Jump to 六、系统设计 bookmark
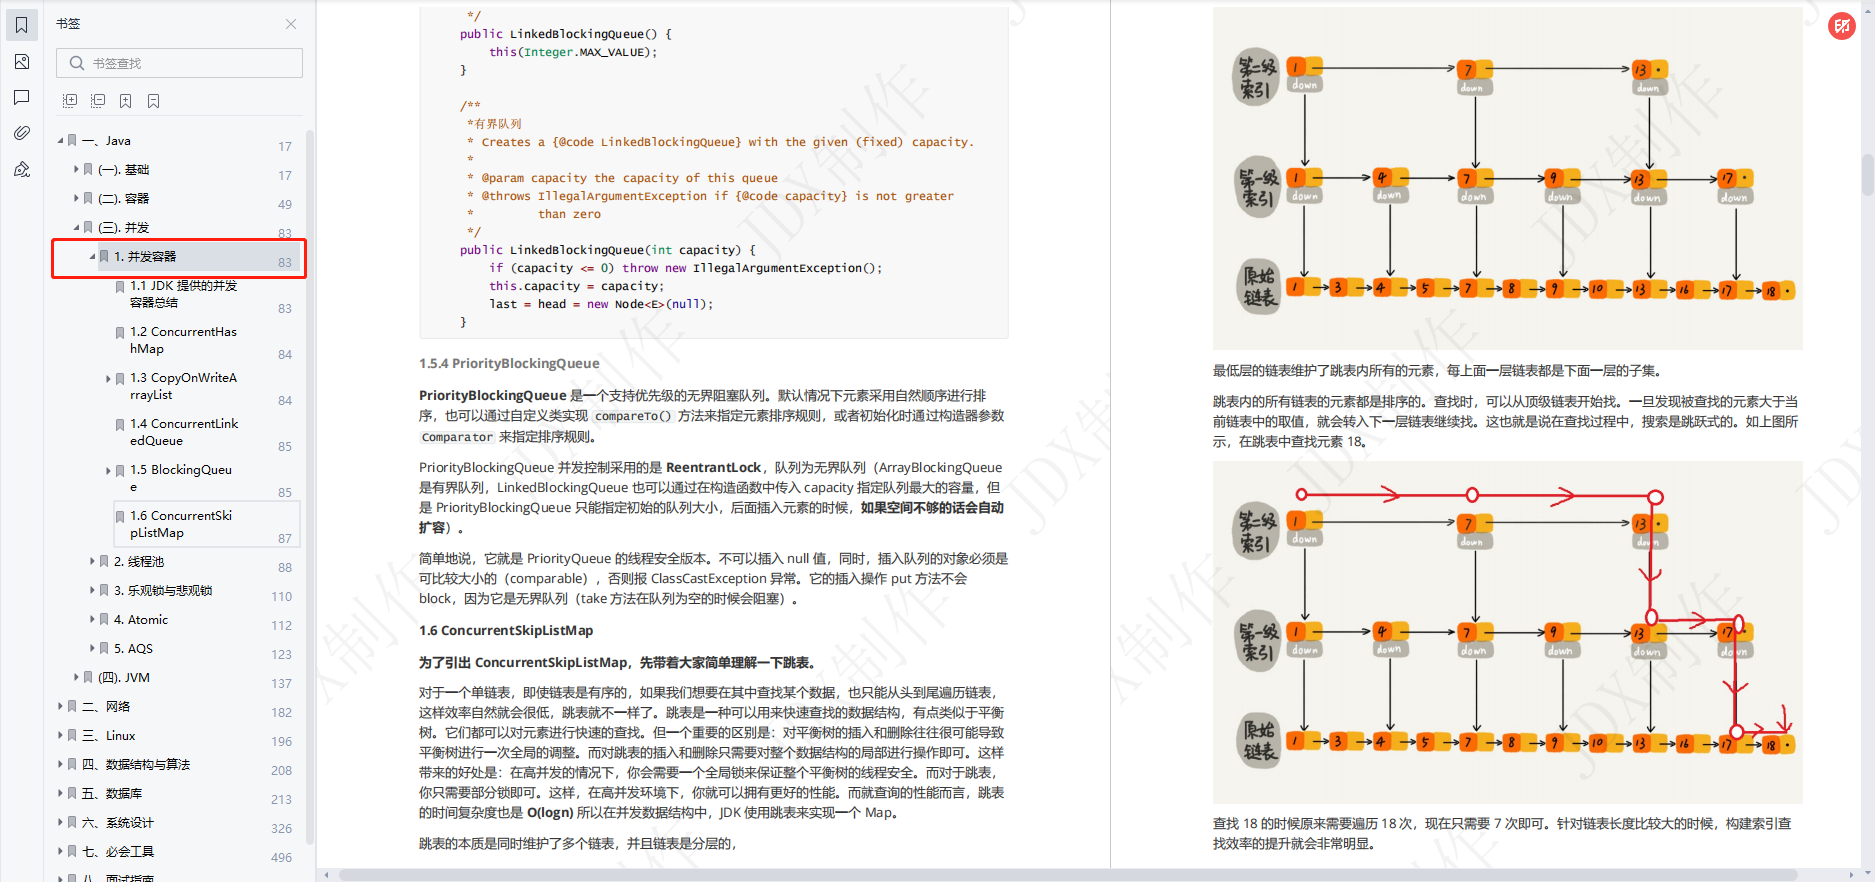1875x882 pixels. (x=118, y=823)
